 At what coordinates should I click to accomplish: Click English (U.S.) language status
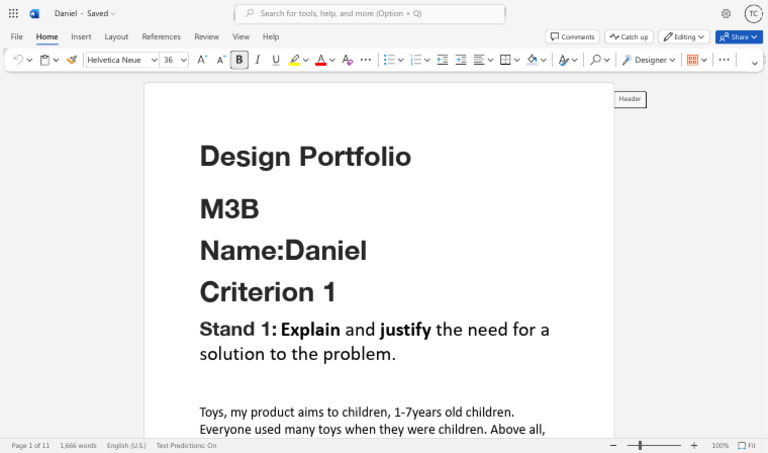coord(126,446)
